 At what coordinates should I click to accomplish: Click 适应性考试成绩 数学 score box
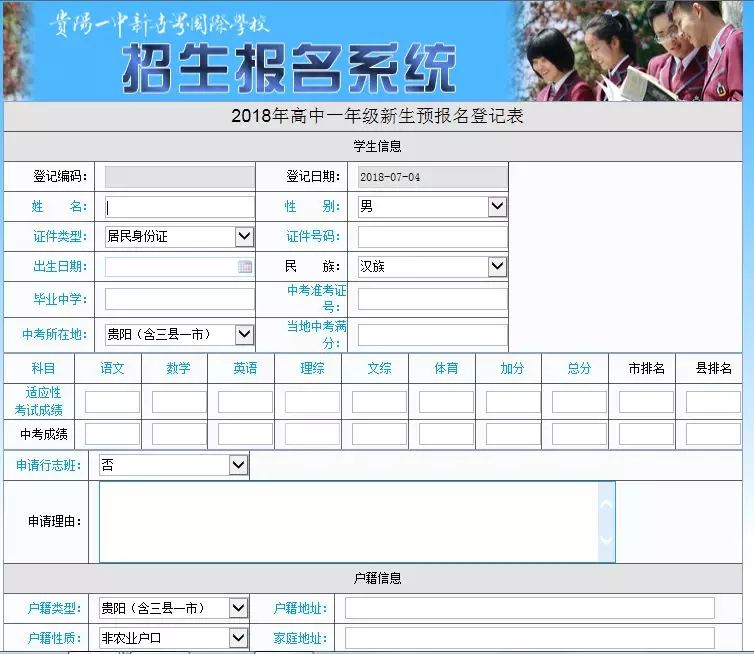(x=179, y=402)
